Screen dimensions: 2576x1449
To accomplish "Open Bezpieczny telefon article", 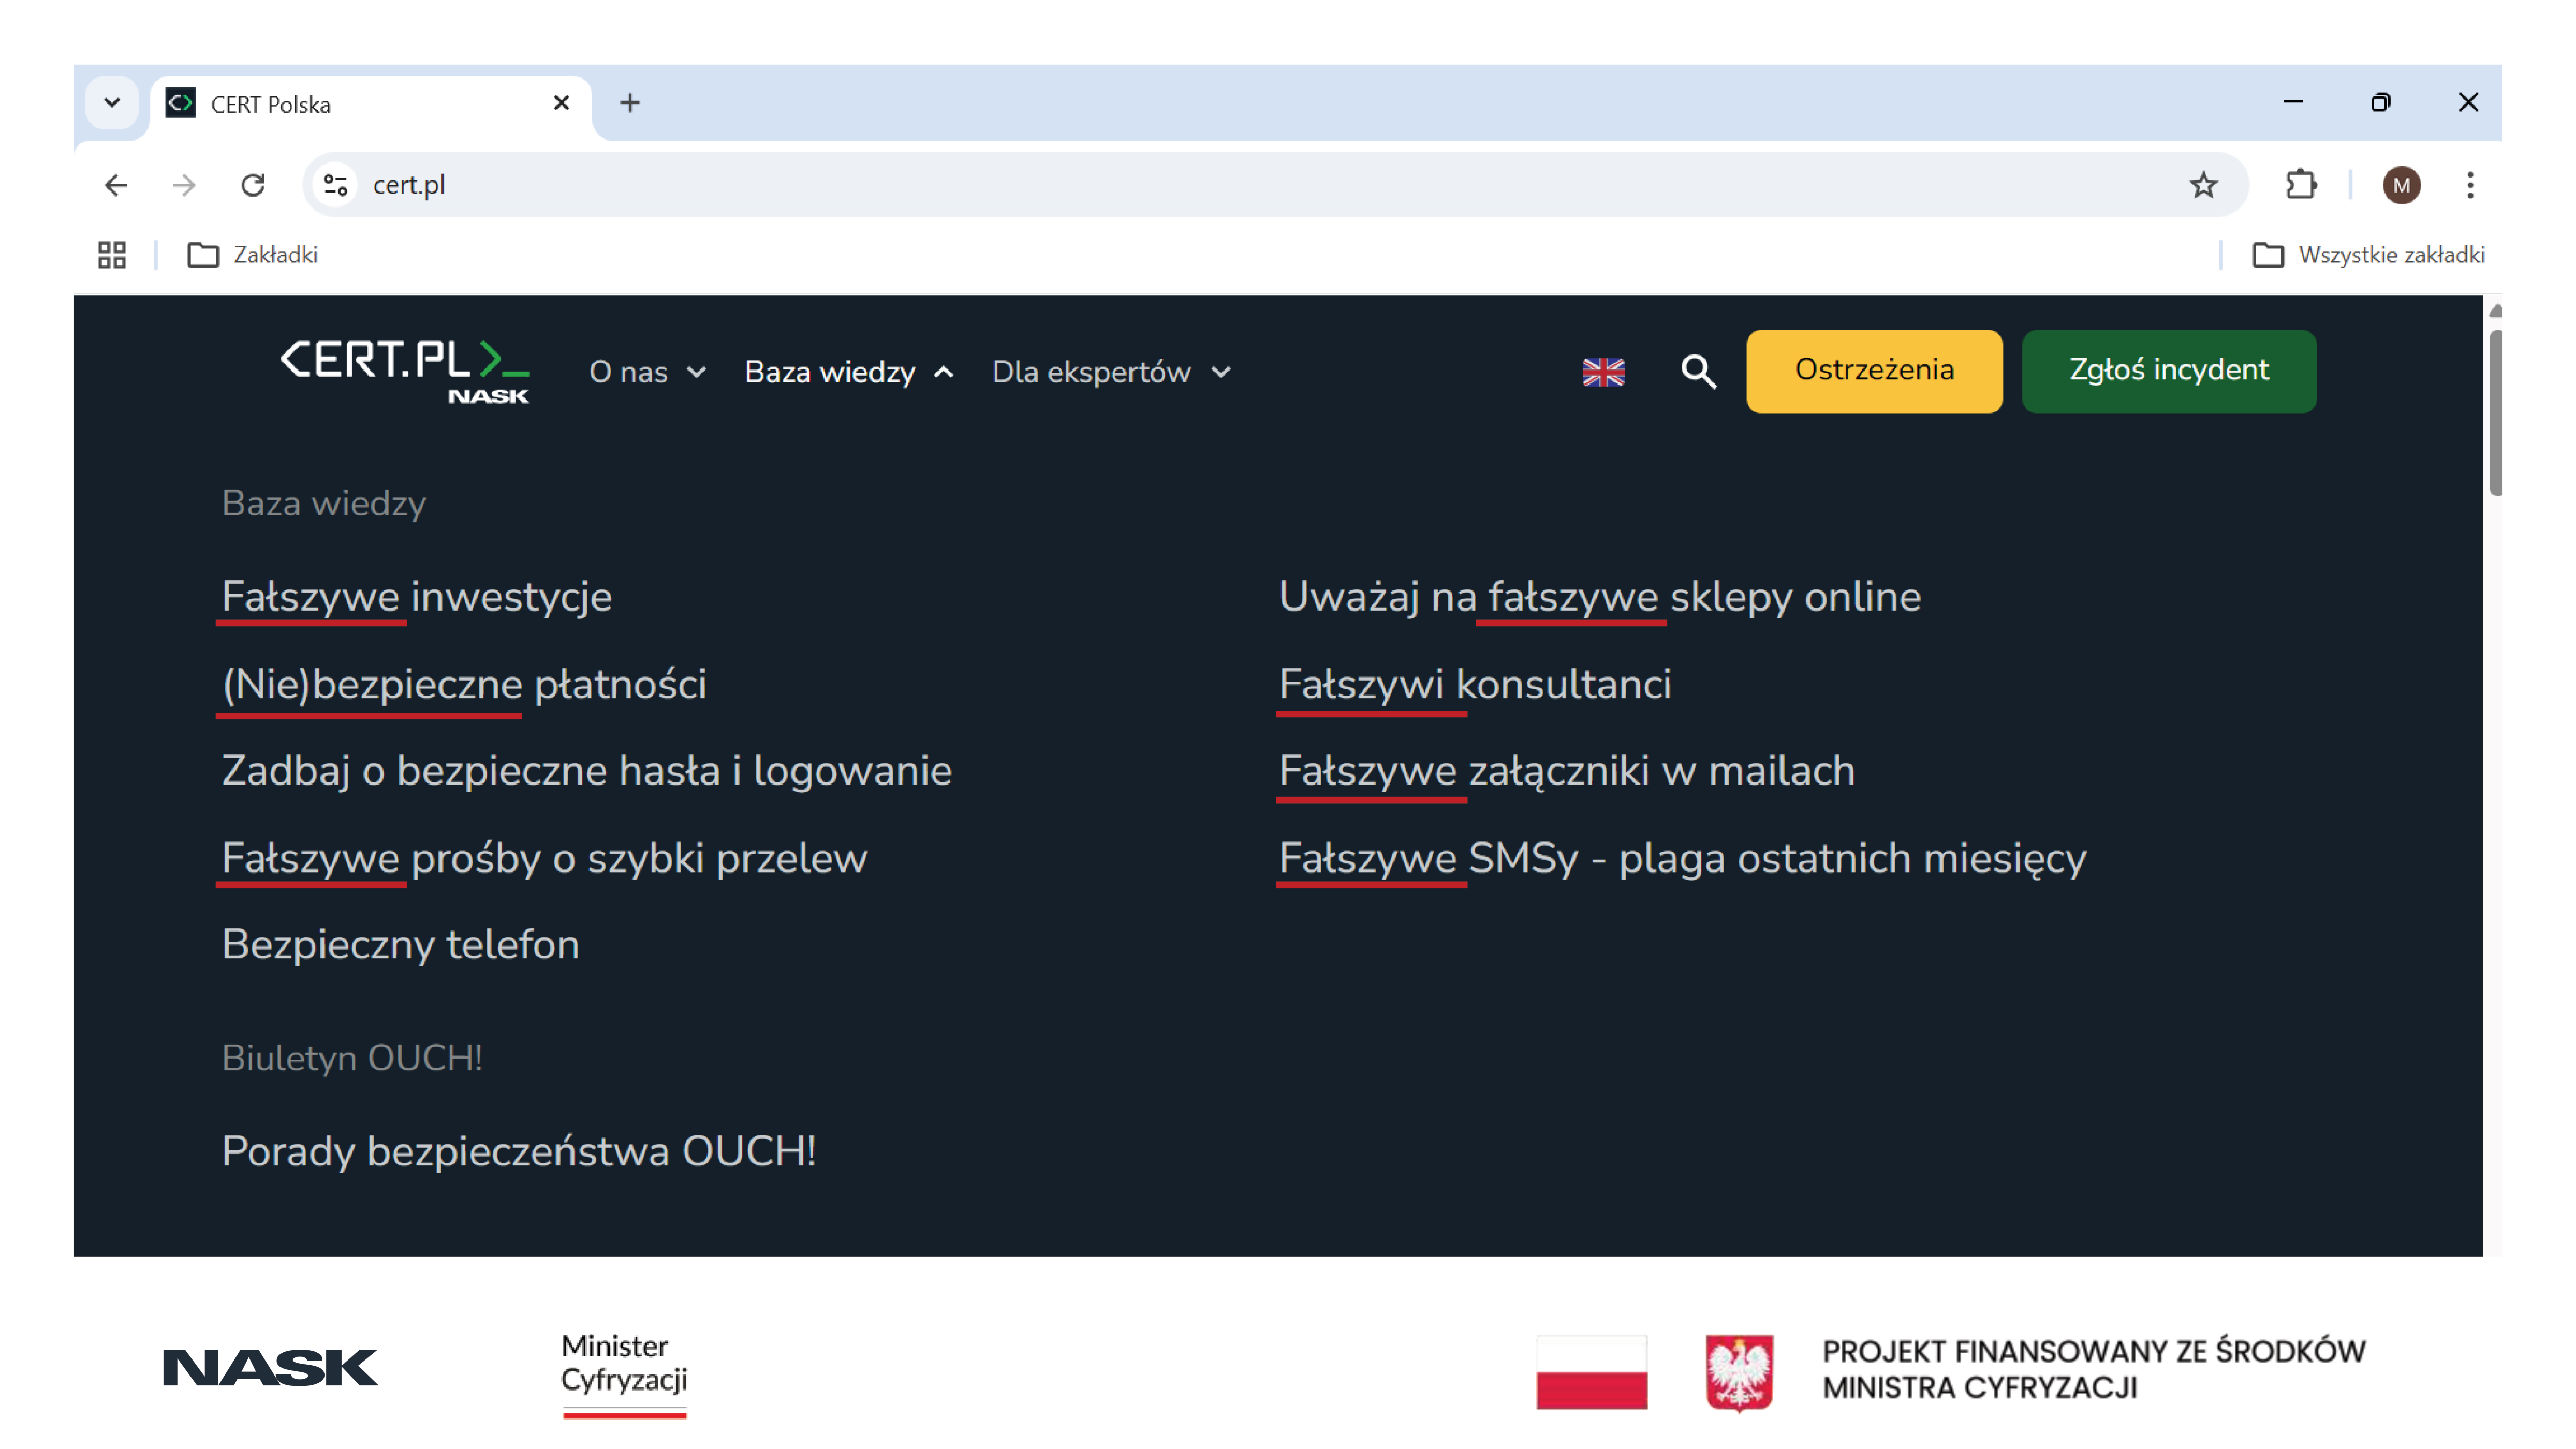I will [x=400, y=945].
